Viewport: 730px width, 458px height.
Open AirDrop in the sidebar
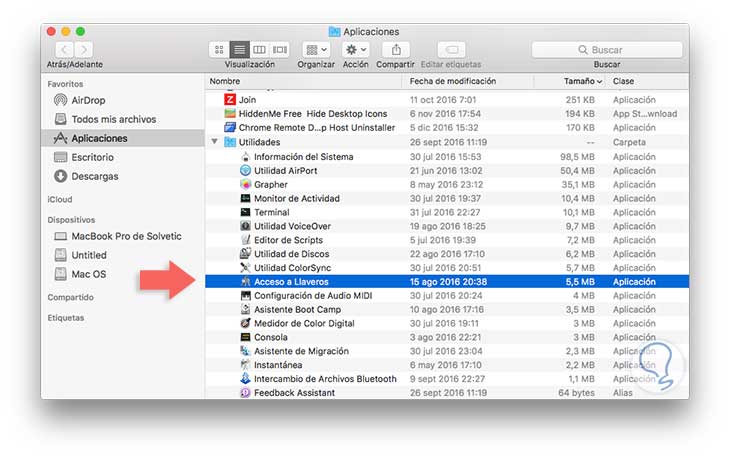[88, 100]
